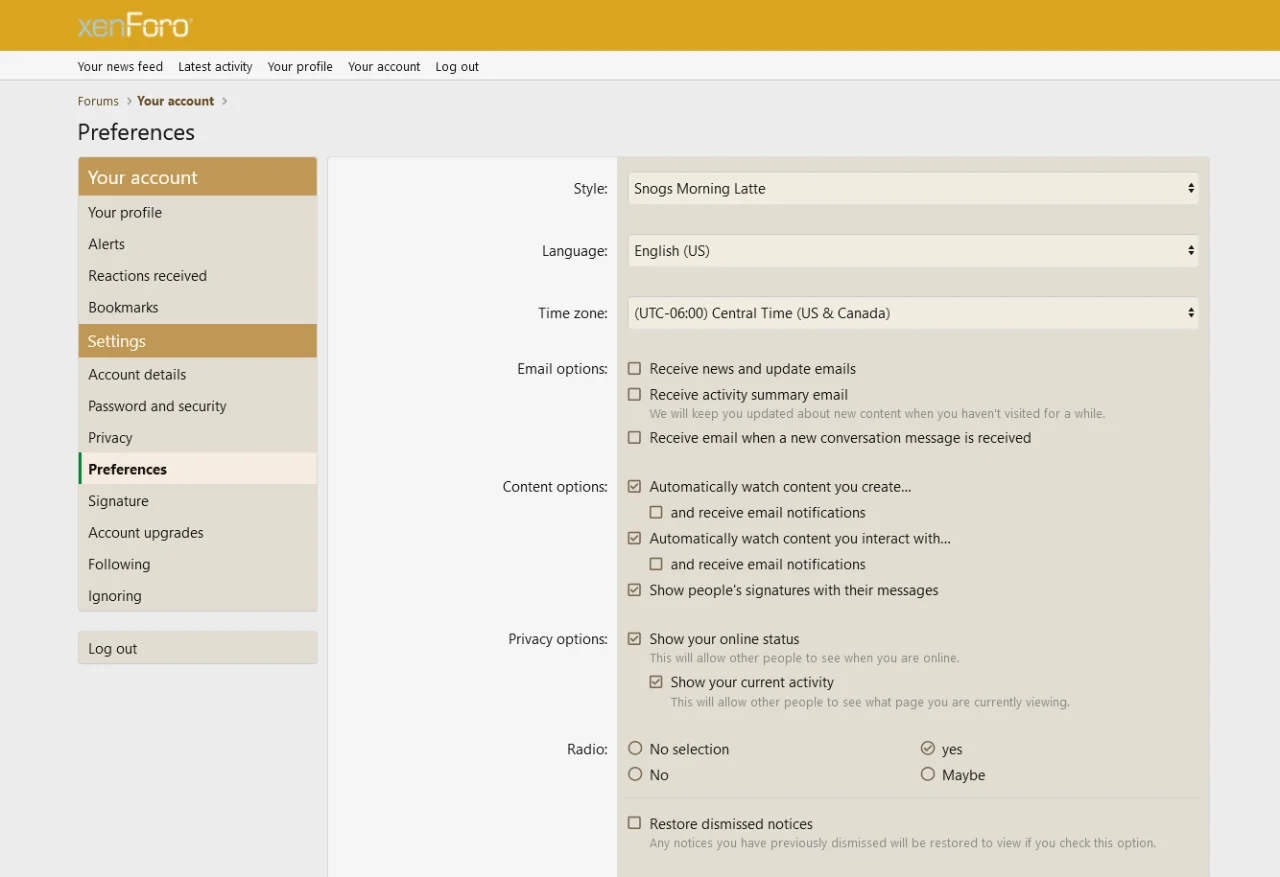
Task: Expand the Language selector
Action: tap(912, 251)
